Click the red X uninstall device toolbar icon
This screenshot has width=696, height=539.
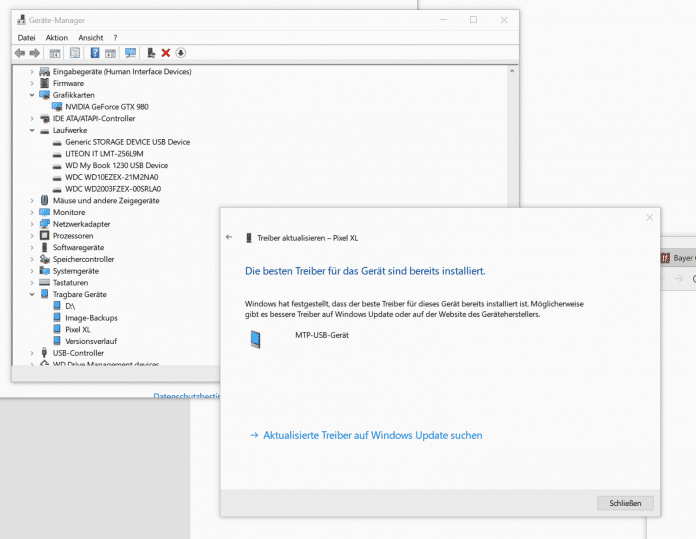click(x=166, y=53)
